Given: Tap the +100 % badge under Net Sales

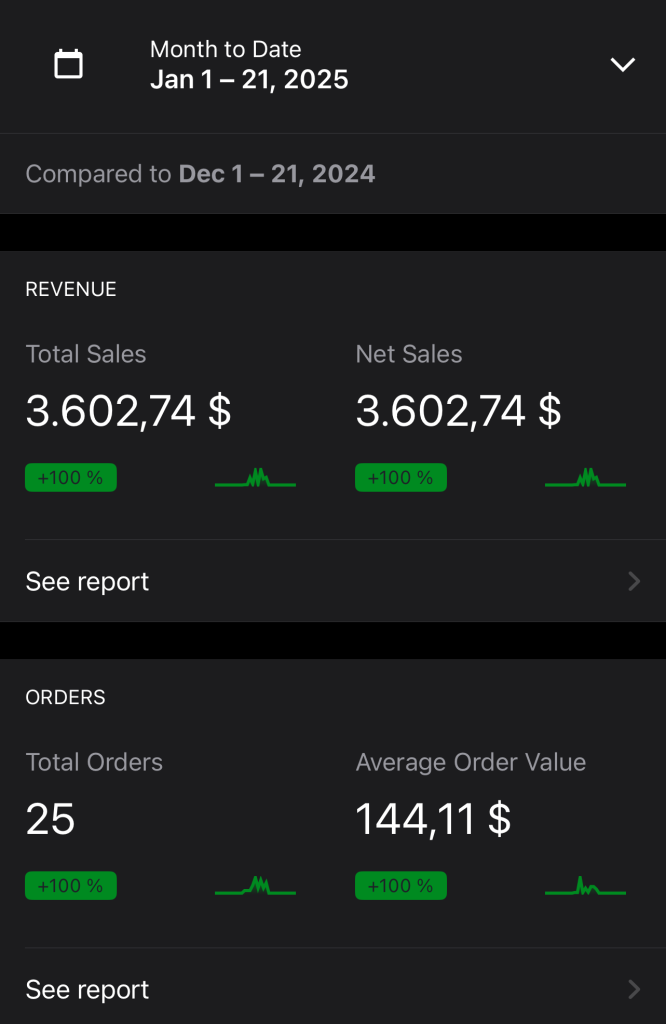Looking at the screenshot, I should pos(401,477).
